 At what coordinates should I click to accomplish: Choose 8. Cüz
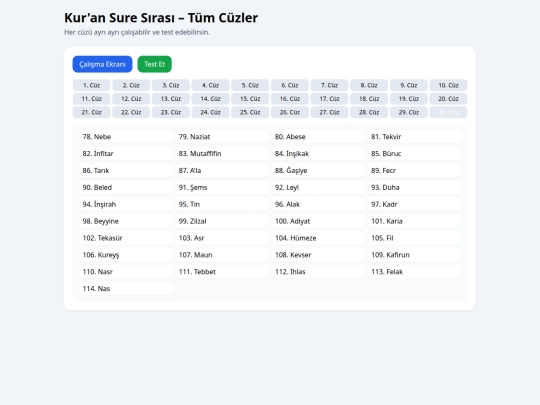(x=369, y=85)
